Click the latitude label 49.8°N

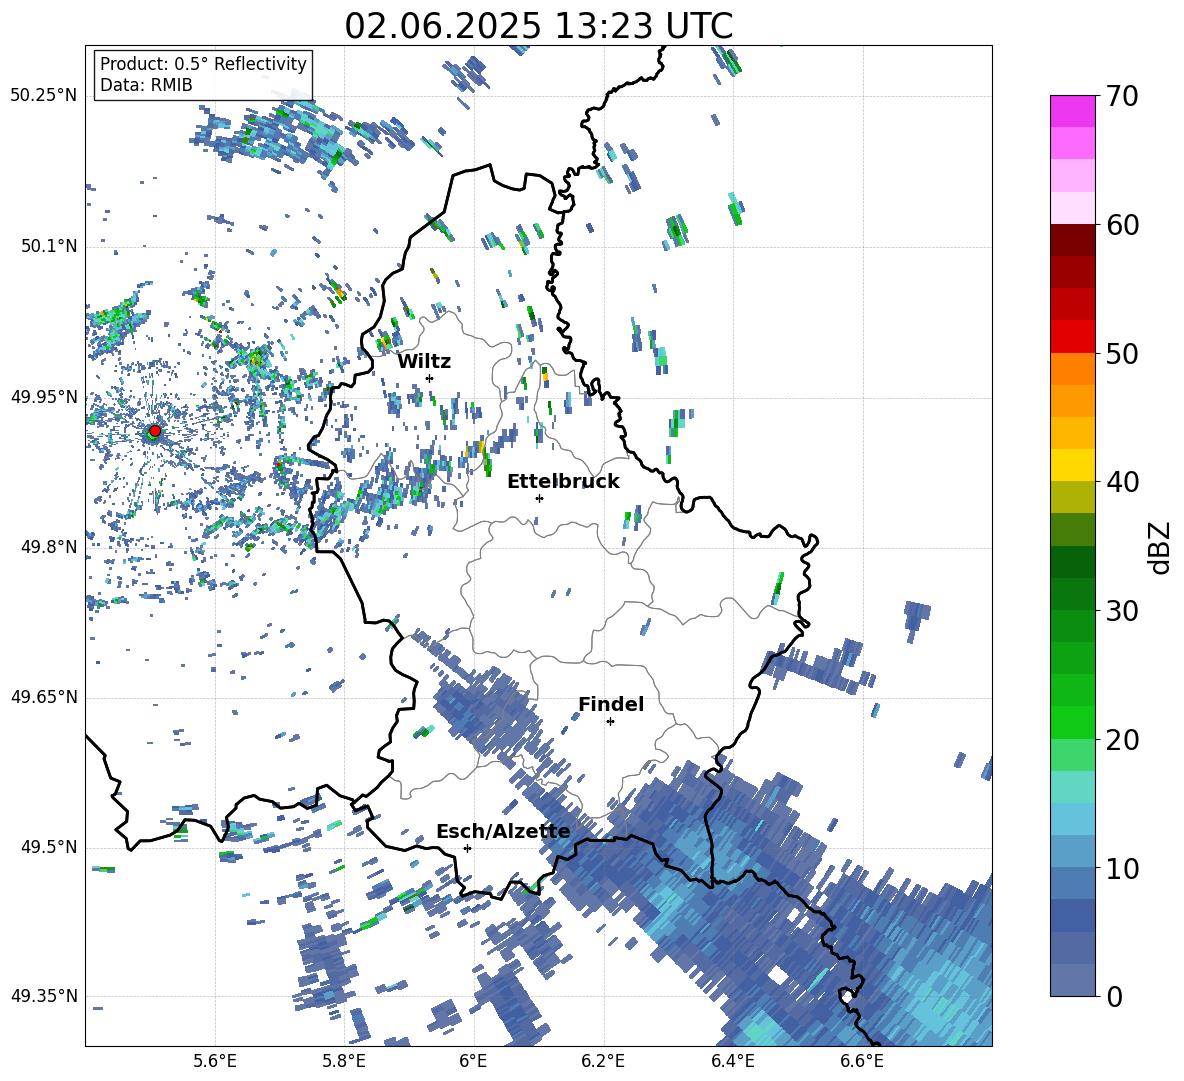point(48,547)
